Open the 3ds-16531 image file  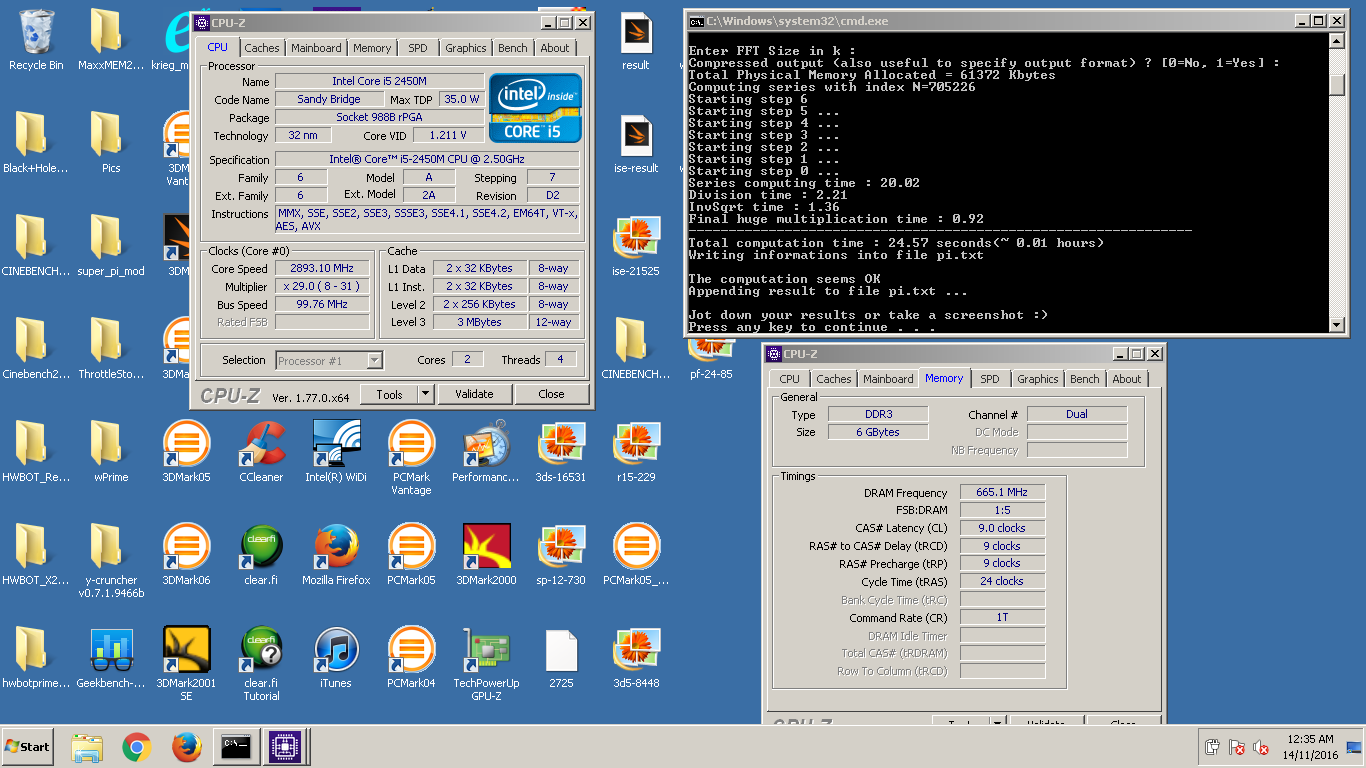(561, 452)
